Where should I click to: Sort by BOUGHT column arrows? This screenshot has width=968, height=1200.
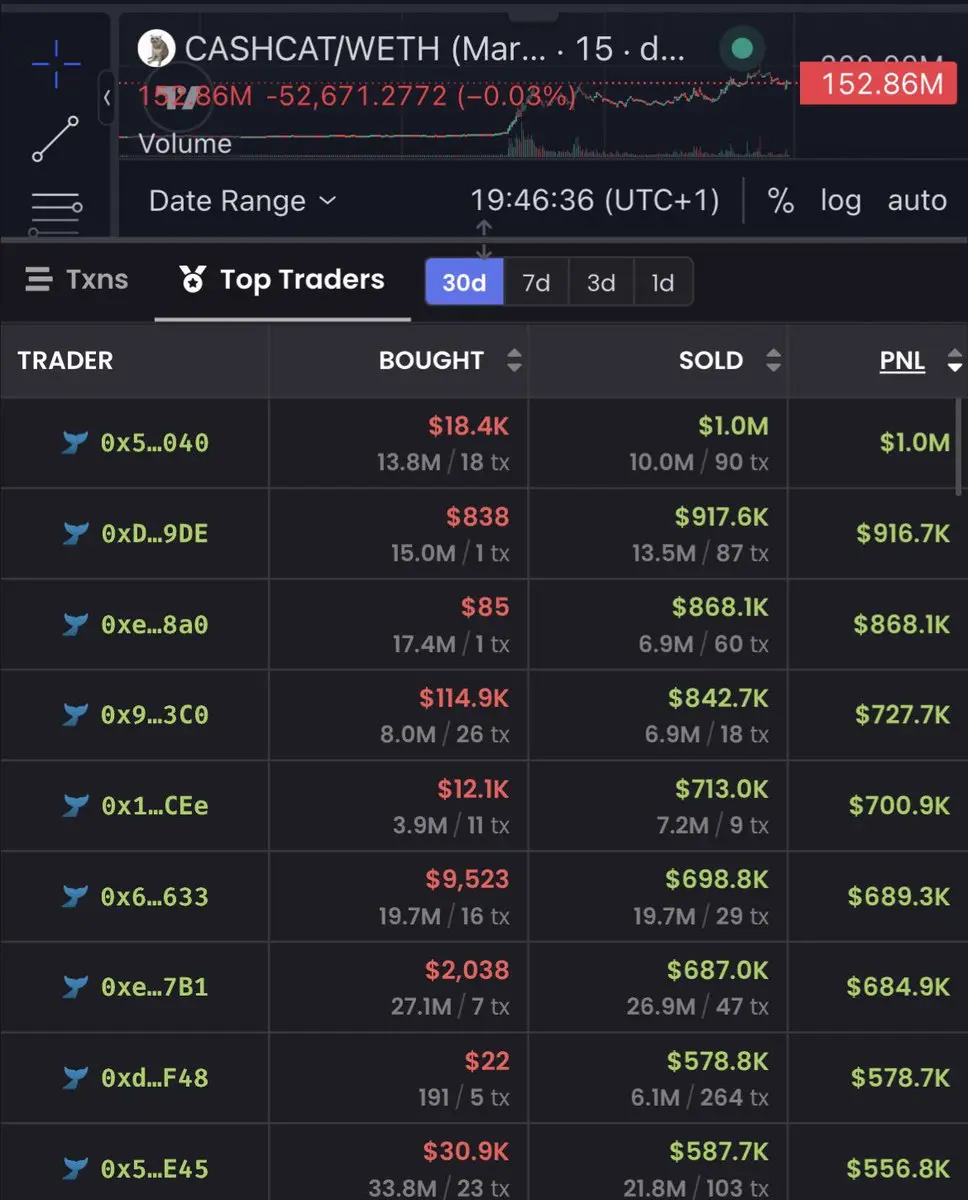(514, 361)
